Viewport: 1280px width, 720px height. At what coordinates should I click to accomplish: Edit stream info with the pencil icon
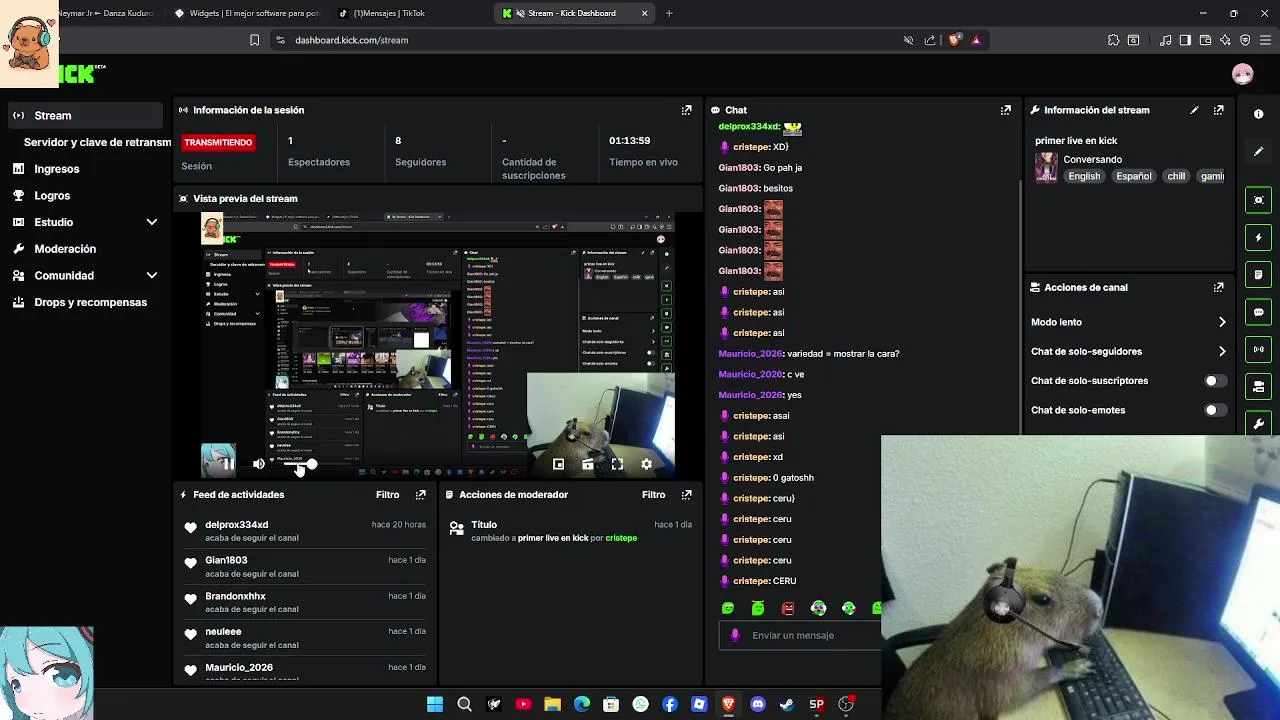coord(1194,110)
